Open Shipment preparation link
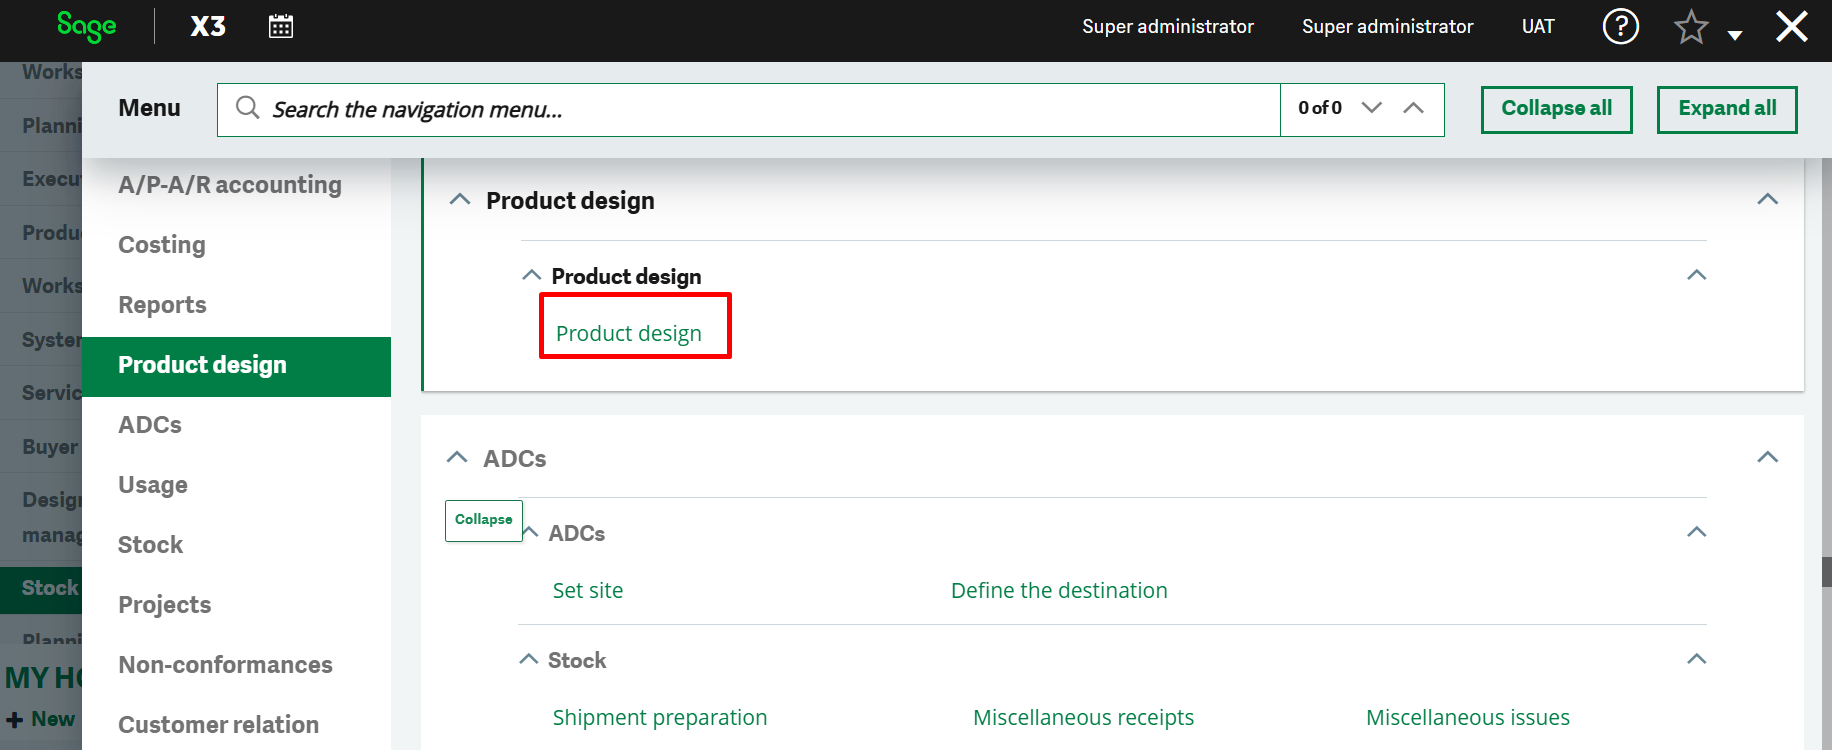The height and width of the screenshot is (750, 1832). (660, 717)
